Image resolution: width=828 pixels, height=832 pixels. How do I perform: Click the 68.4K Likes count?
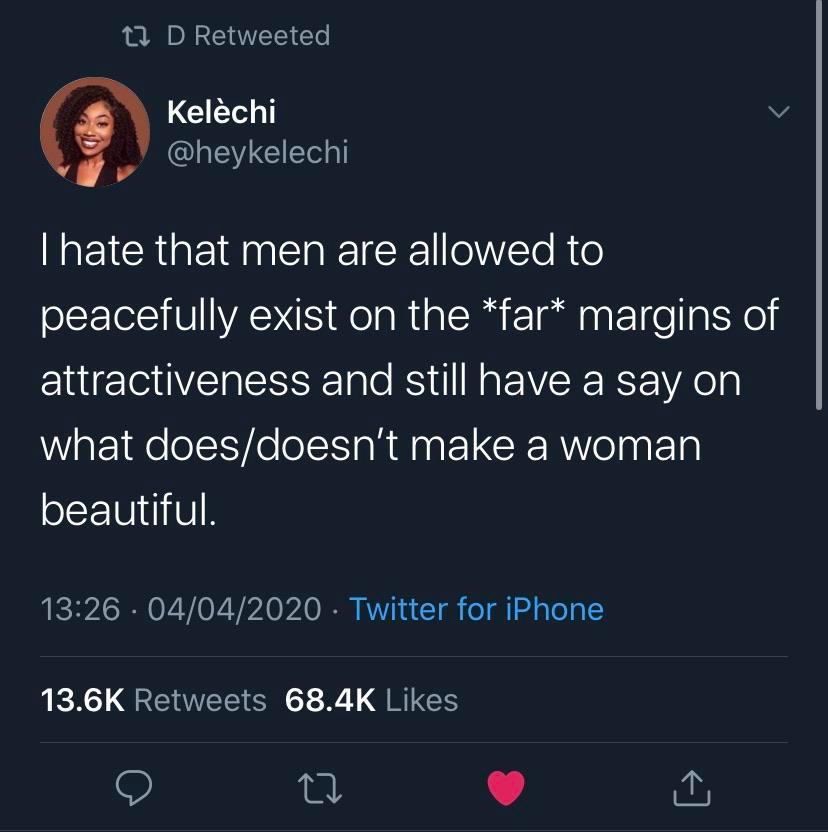(x=371, y=700)
